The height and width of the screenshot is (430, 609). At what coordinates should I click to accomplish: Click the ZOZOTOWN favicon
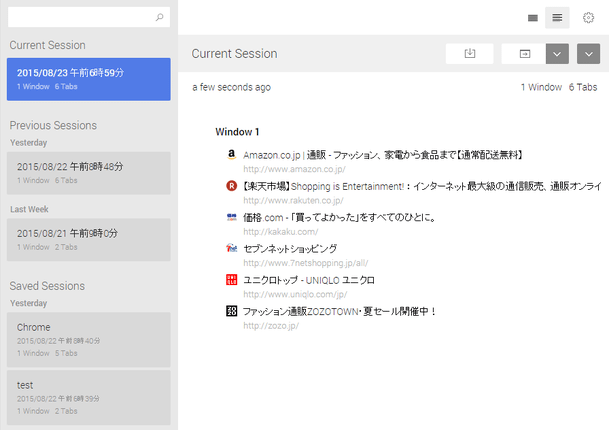tap(231, 311)
